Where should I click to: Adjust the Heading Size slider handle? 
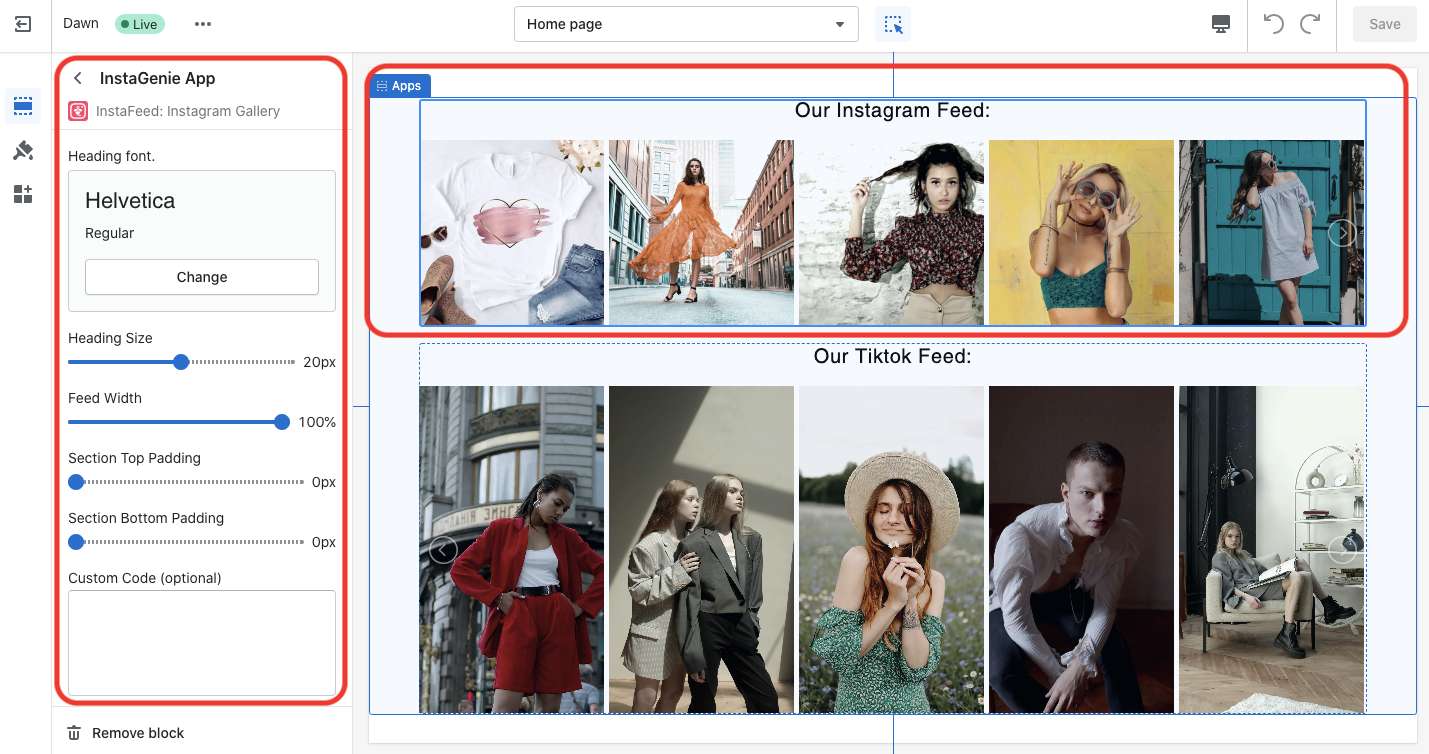click(x=181, y=362)
